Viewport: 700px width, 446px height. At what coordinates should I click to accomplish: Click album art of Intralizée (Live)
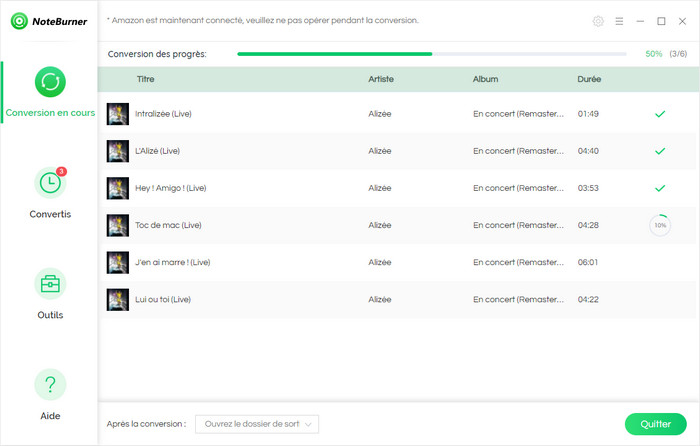point(118,114)
